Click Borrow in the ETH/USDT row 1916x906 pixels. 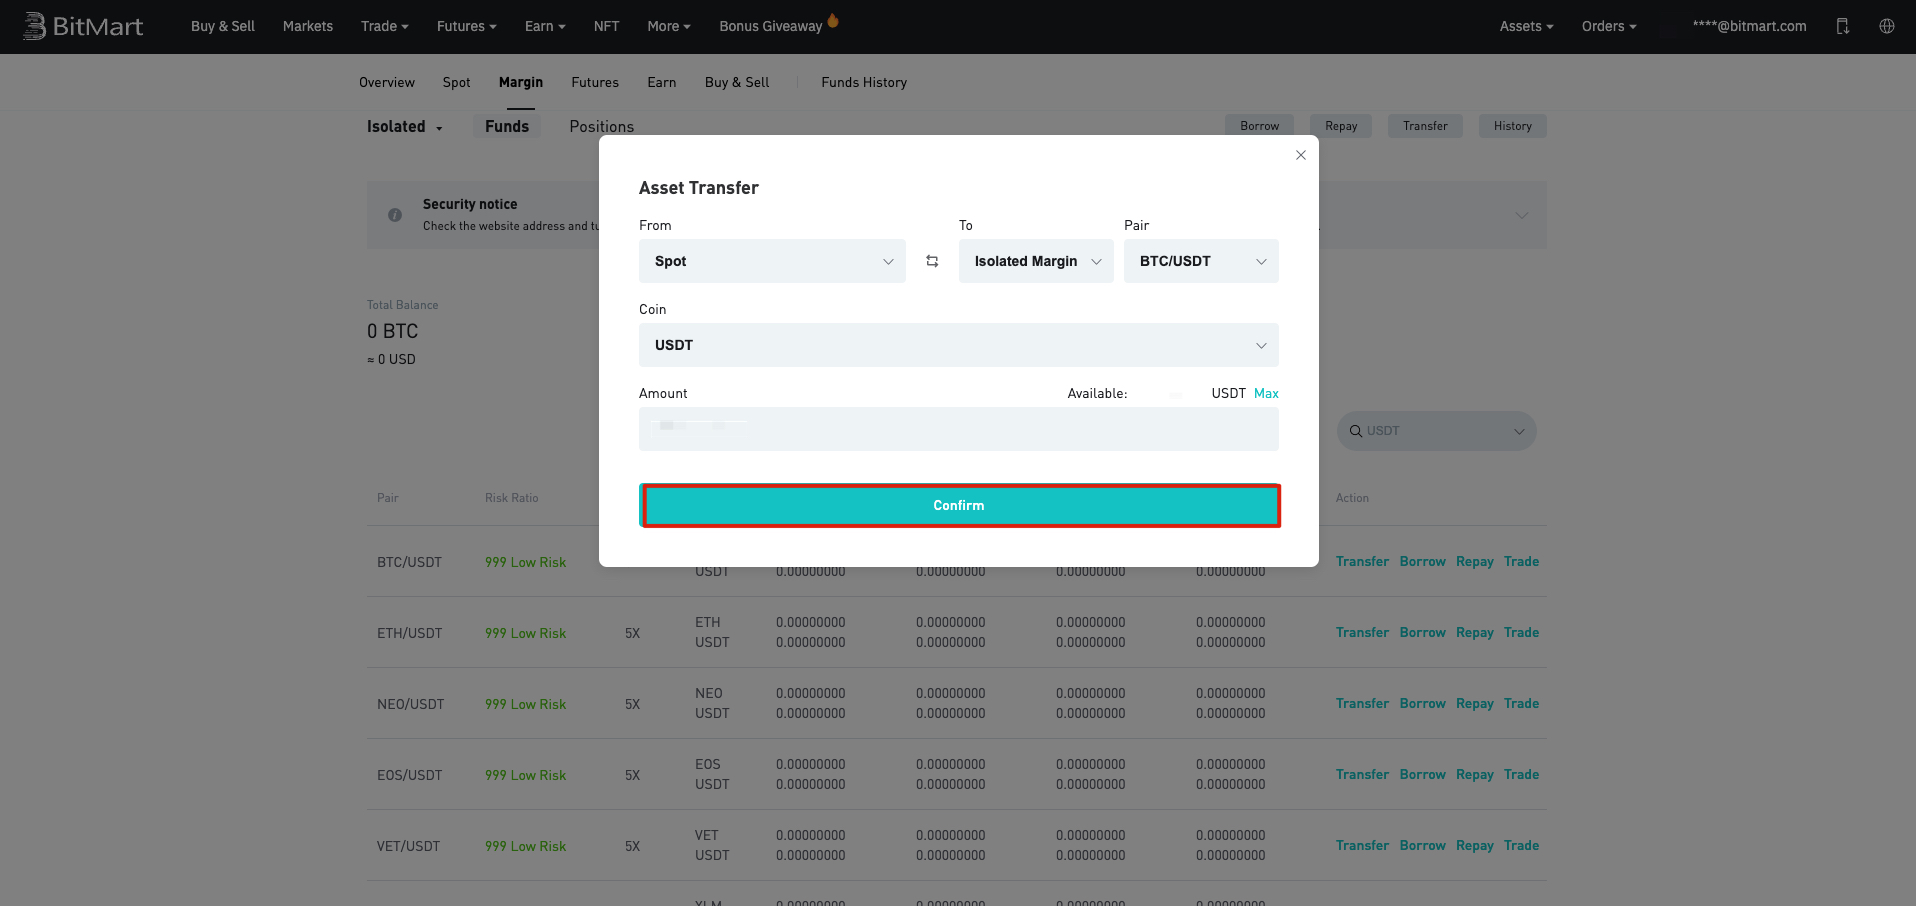click(x=1423, y=632)
